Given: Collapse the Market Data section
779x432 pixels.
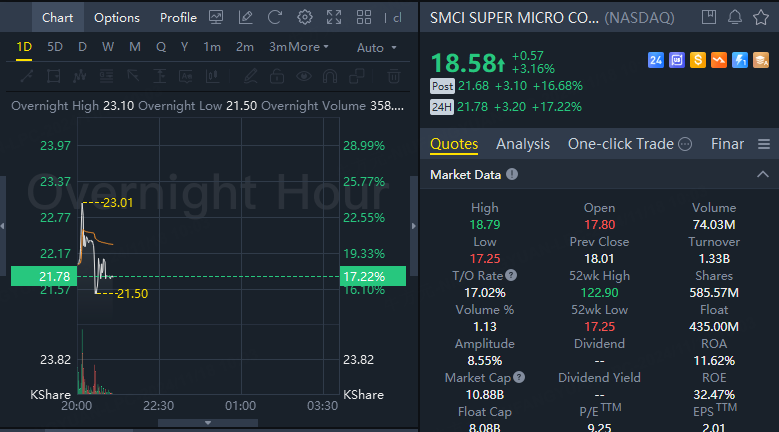Looking at the screenshot, I should 764,175.
